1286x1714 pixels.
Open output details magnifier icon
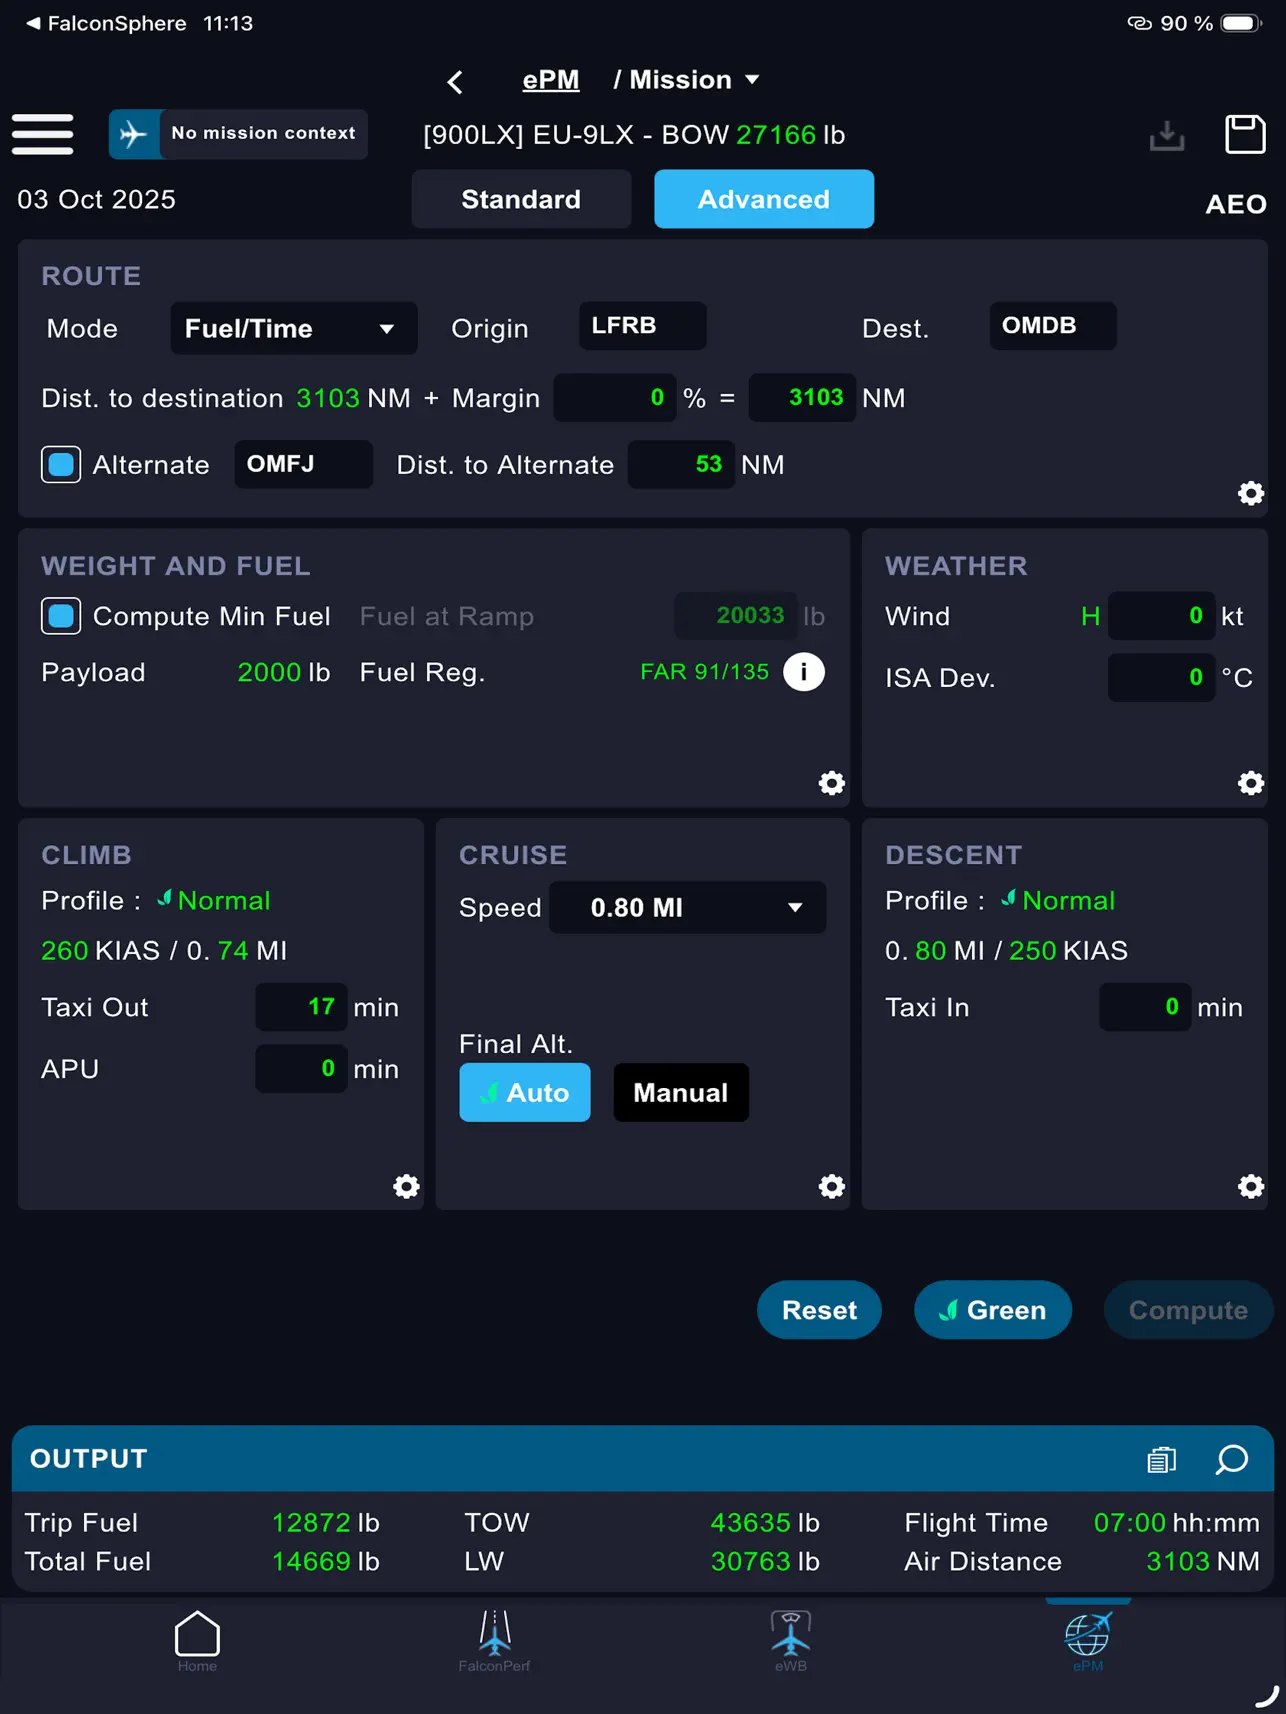pyautogui.click(x=1232, y=1460)
